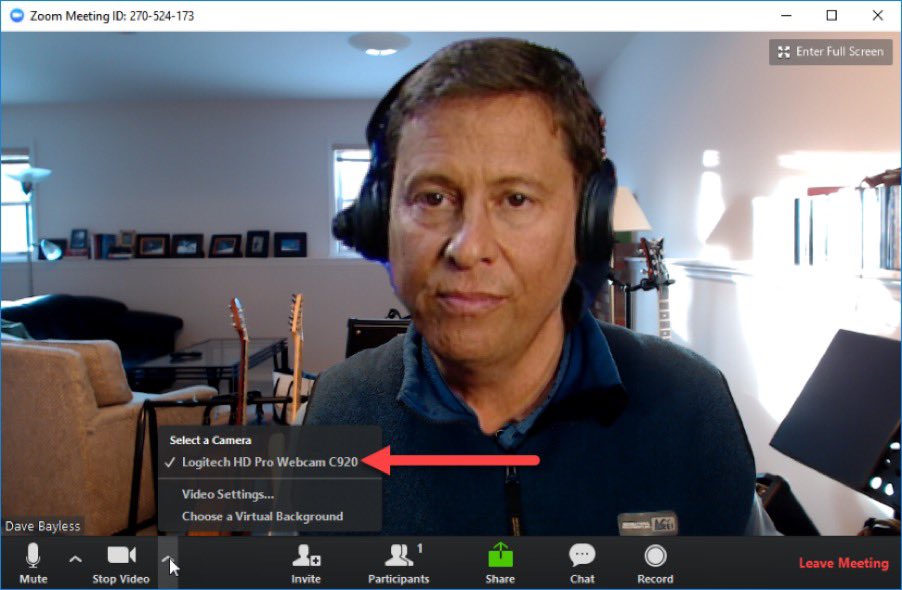902x590 pixels.
Task: Start screen Share
Action: click(x=500, y=563)
